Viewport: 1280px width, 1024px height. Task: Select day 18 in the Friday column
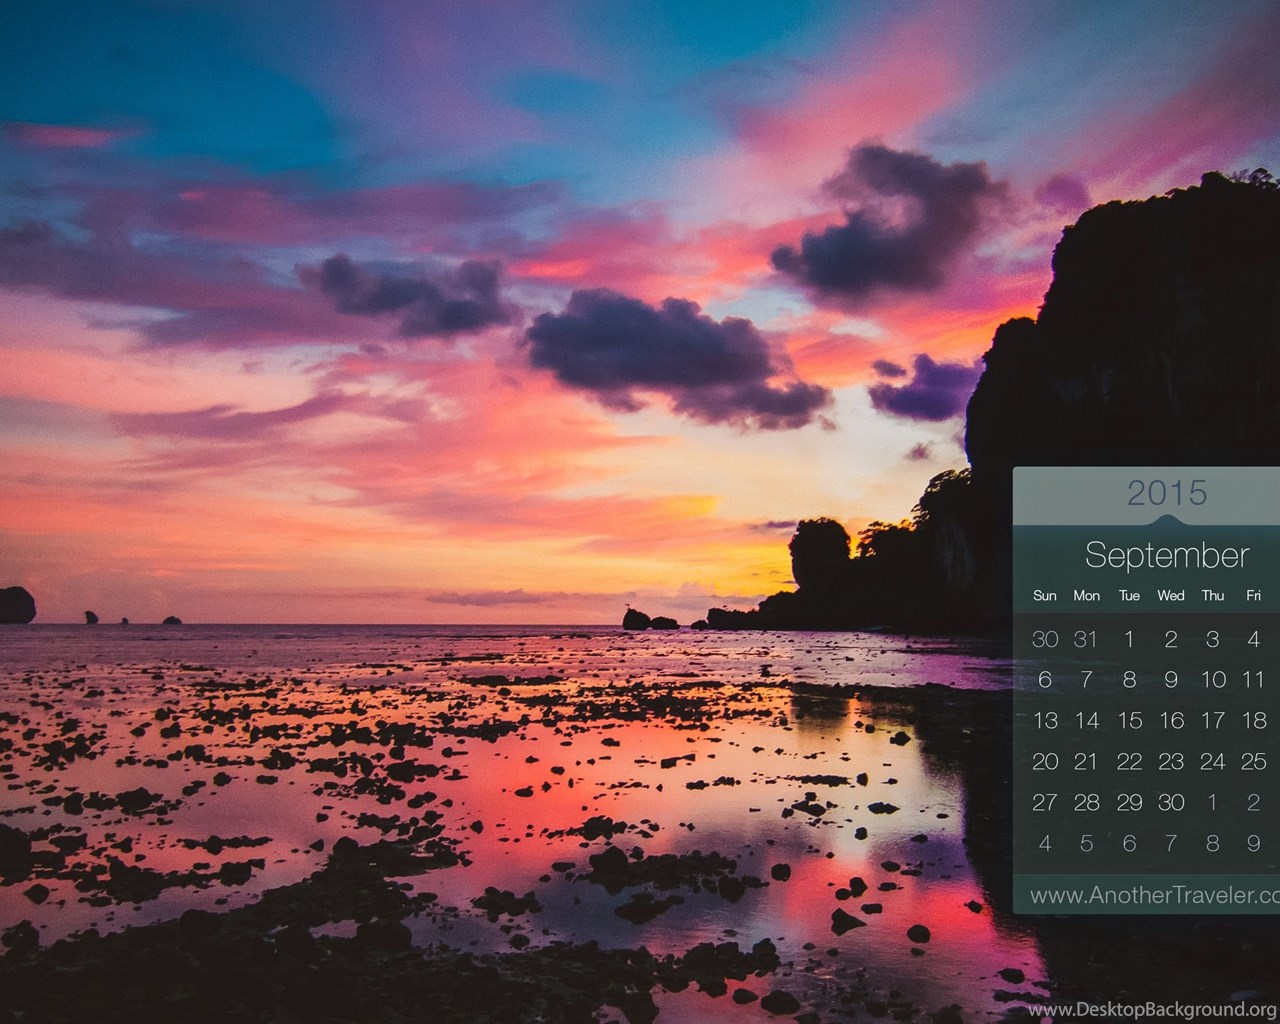[1253, 720]
